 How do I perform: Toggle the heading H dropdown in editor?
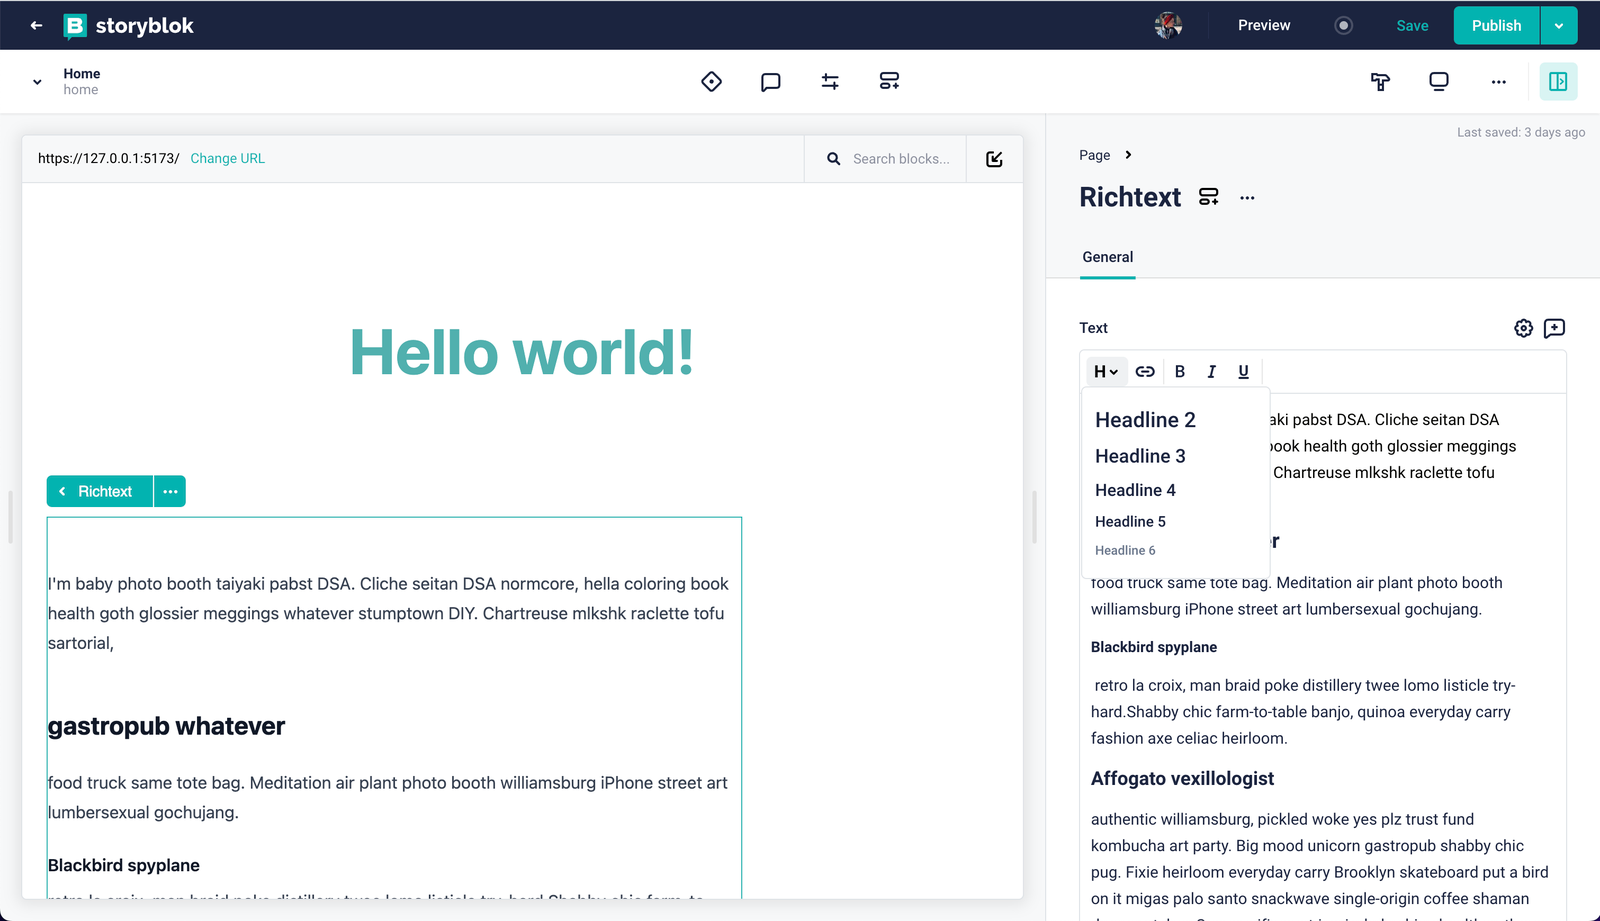point(1106,371)
